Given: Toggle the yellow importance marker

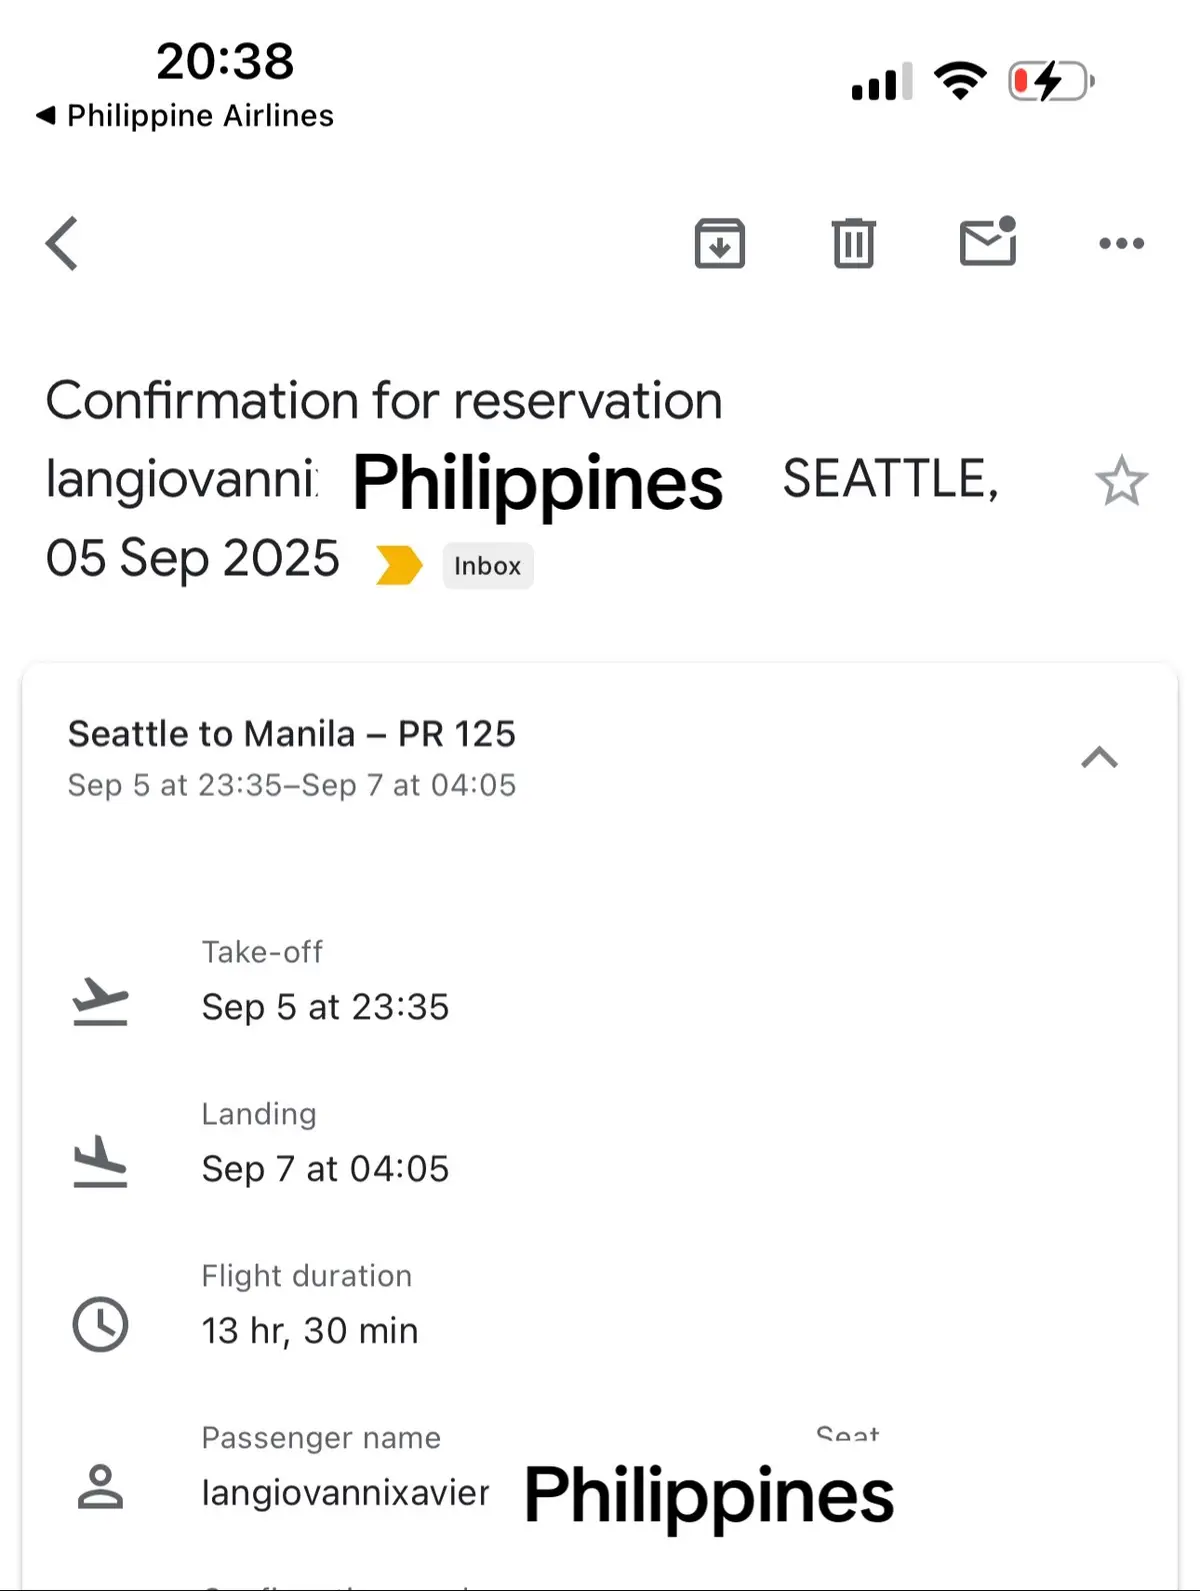Looking at the screenshot, I should (399, 565).
